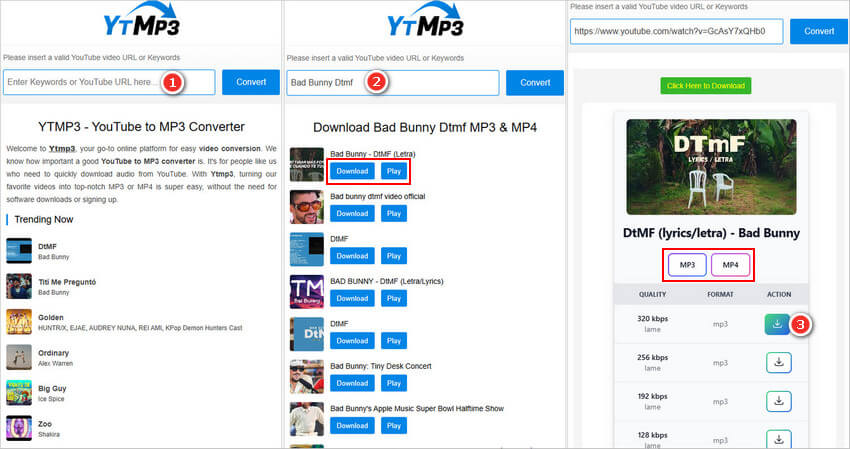850x449 pixels.
Task: Click the DtMF (lyrics/letra) - Bad Bunny title
Action: pos(711,233)
